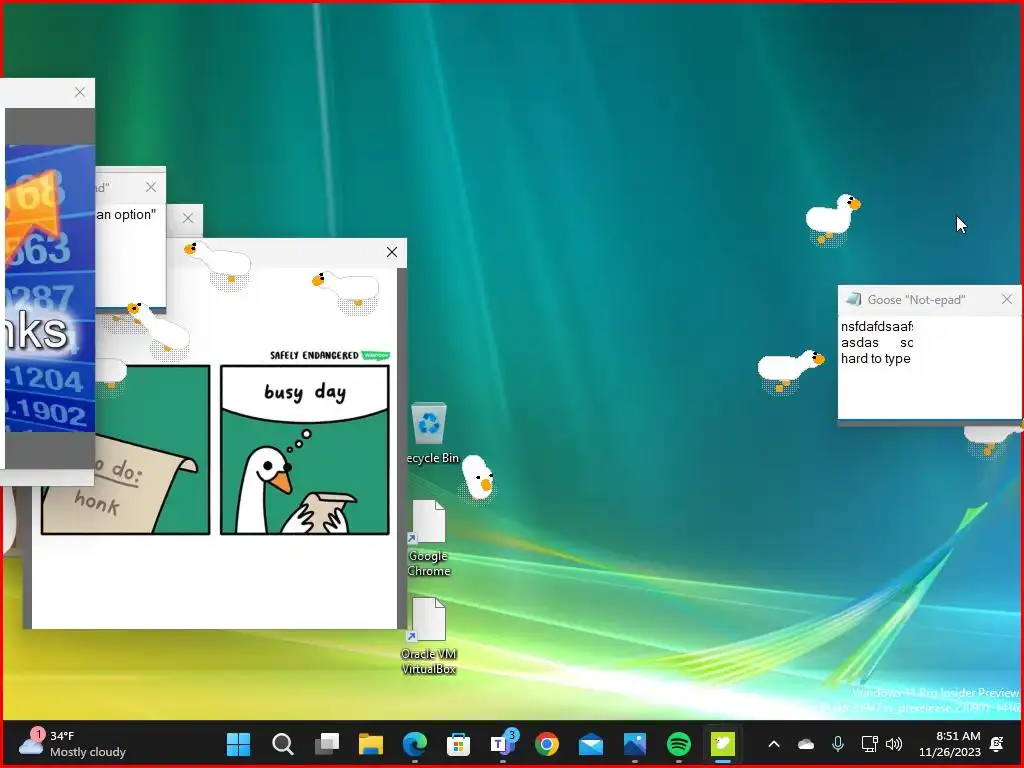The height and width of the screenshot is (768, 1024).
Task: Click the goose left of the Not-epad window
Action: (790, 370)
